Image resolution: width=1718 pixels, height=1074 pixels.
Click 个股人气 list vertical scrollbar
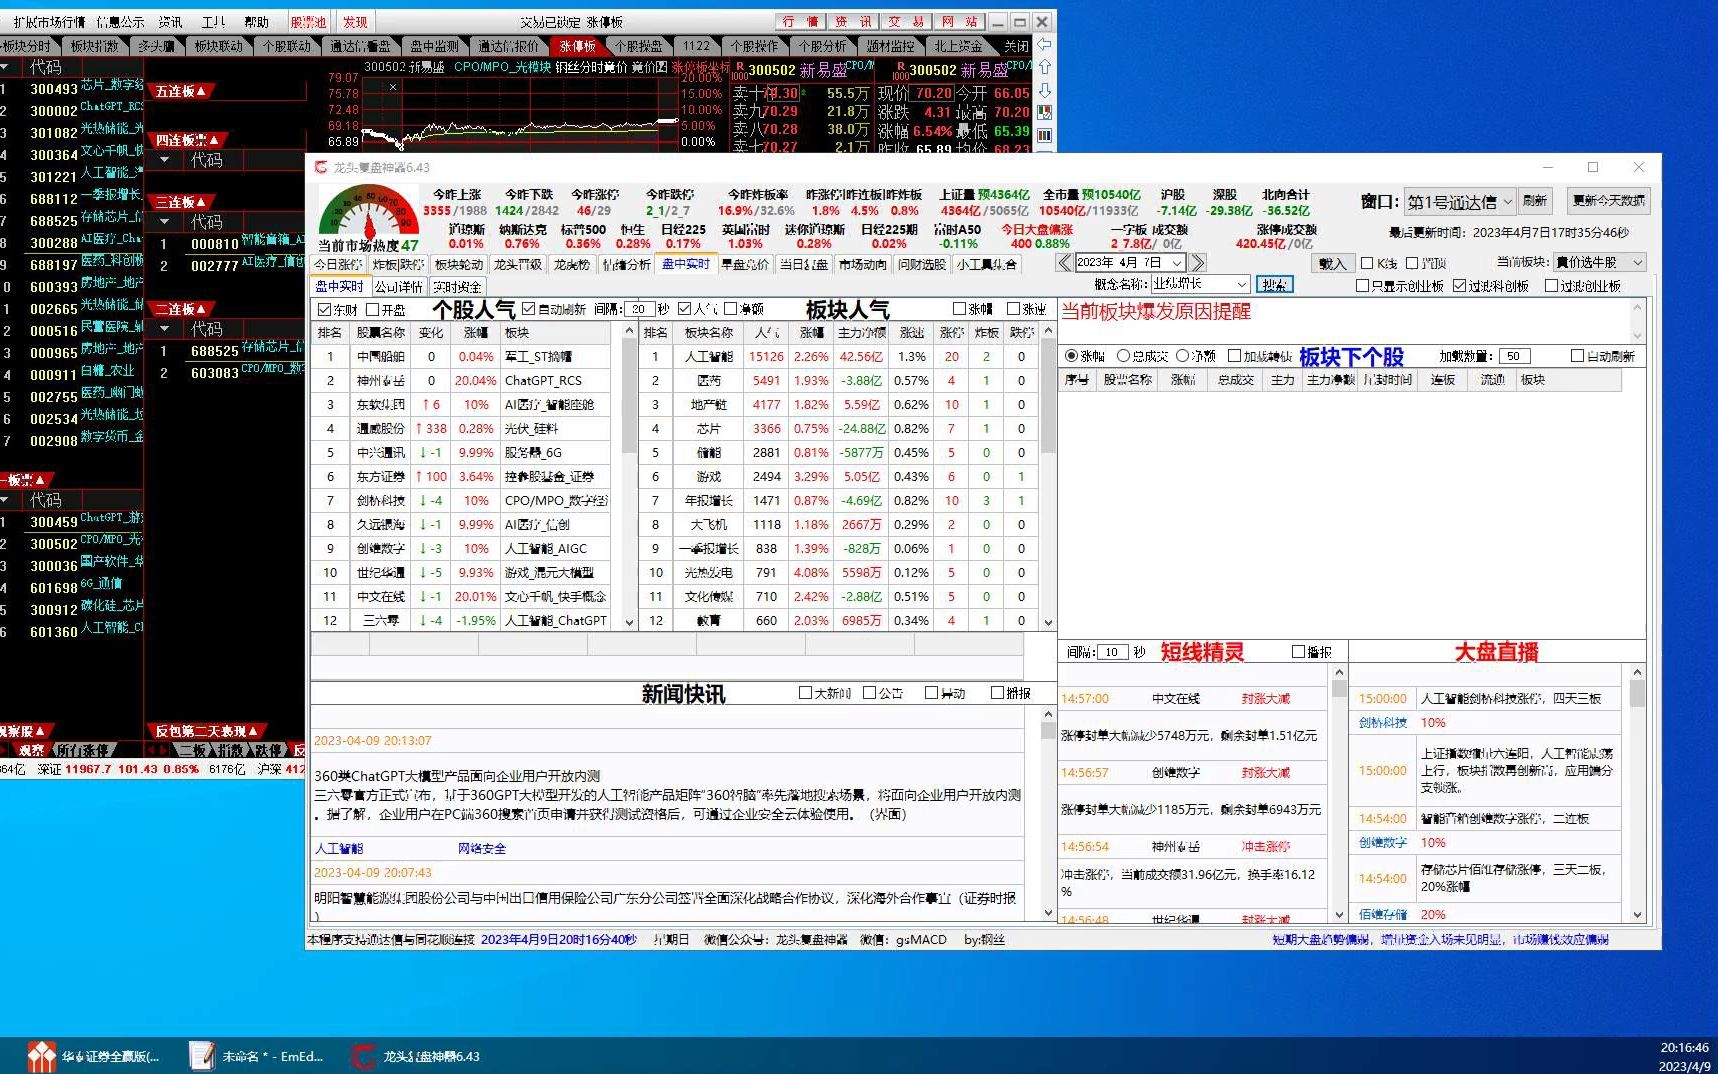click(629, 475)
